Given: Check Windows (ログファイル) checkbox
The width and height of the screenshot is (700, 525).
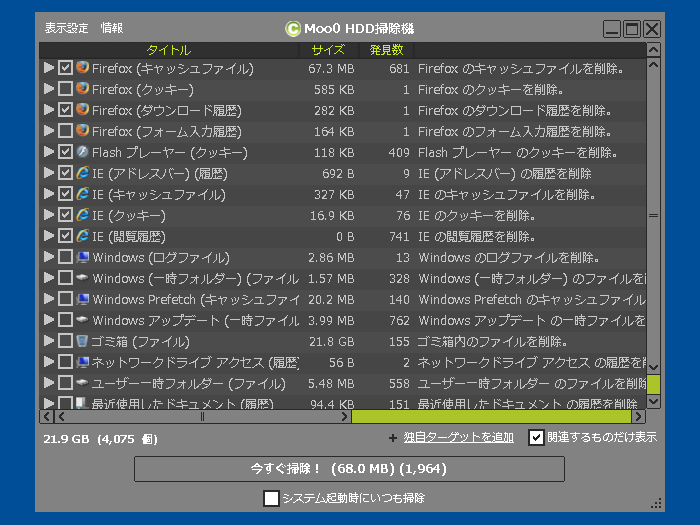Looking at the screenshot, I should (65, 257).
